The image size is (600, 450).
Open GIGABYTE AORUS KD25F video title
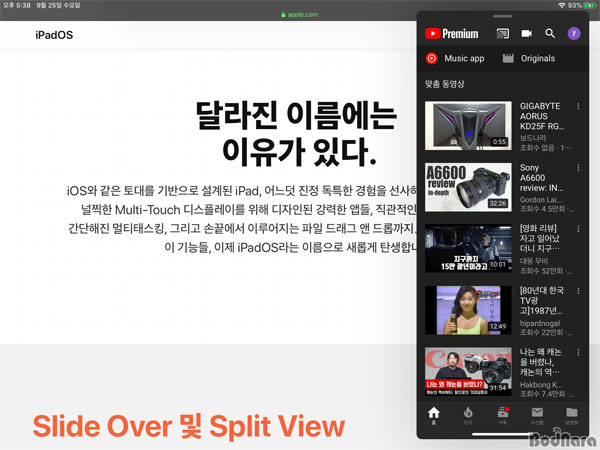[542, 116]
